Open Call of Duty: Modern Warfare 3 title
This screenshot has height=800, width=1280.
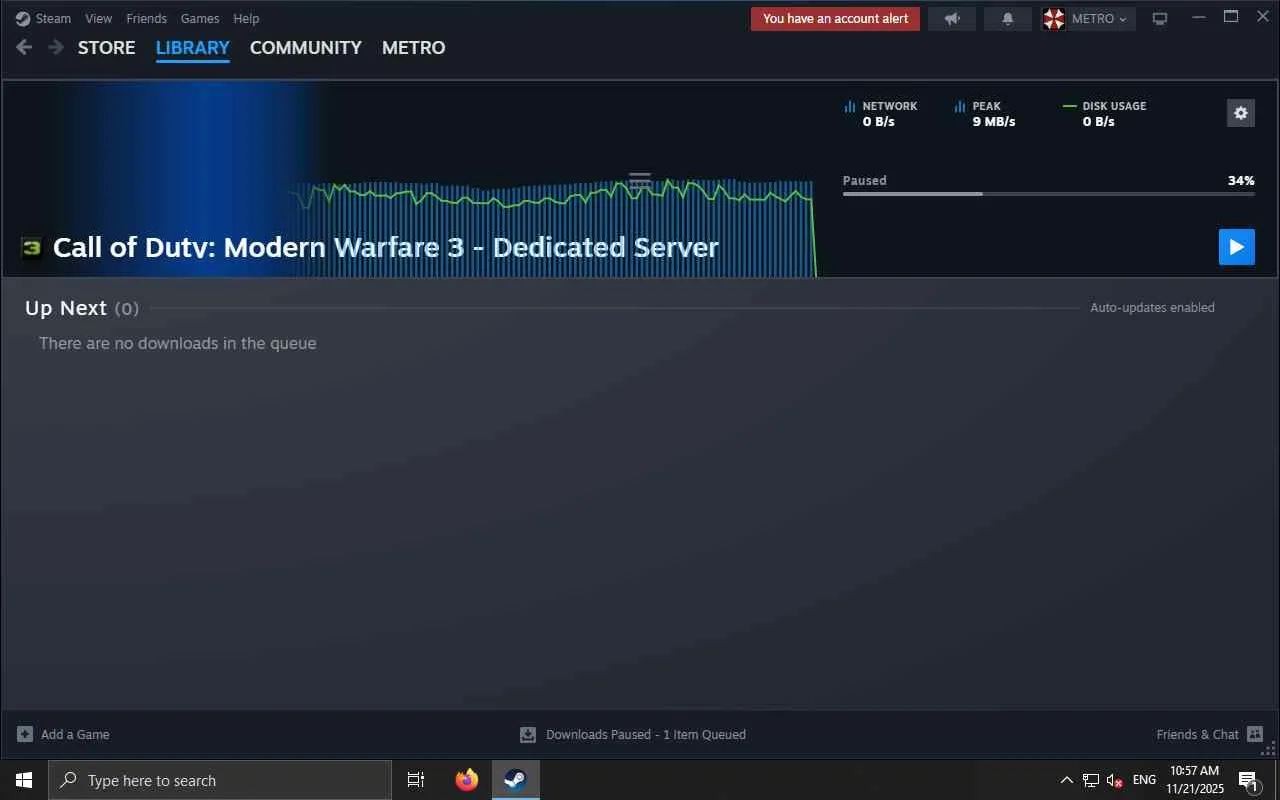(x=386, y=247)
